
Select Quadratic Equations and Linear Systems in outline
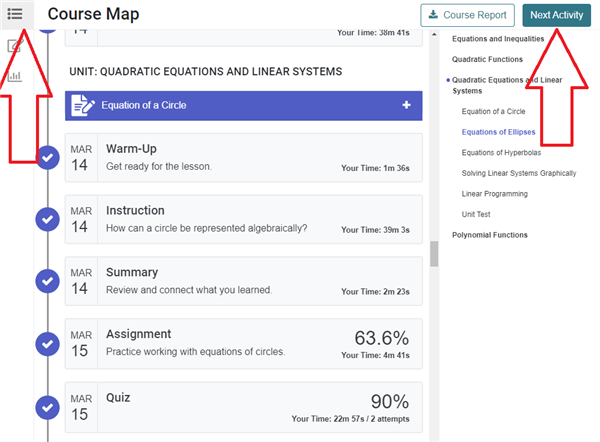click(x=507, y=85)
